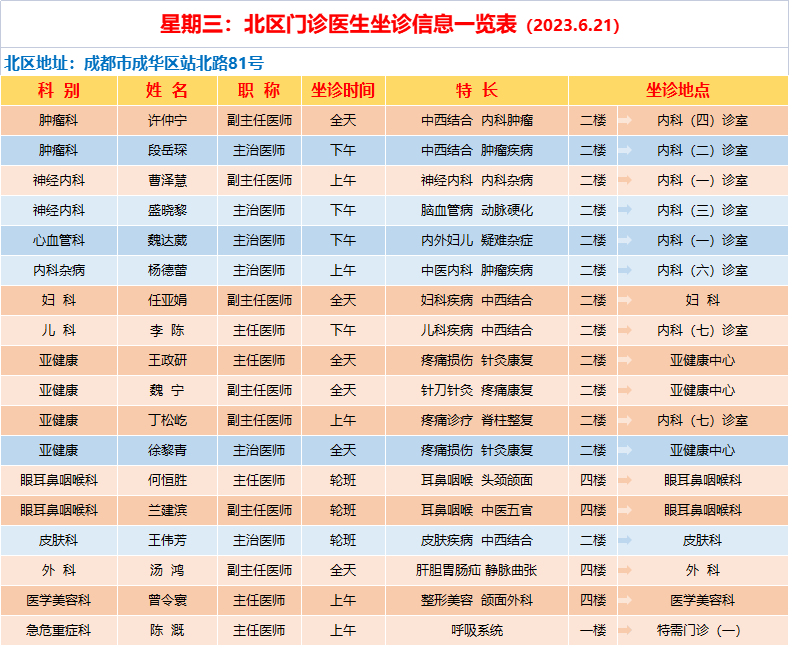Click 心血管科 in the department column
This screenshot has width=796, height=646.
tap(59, 240)
